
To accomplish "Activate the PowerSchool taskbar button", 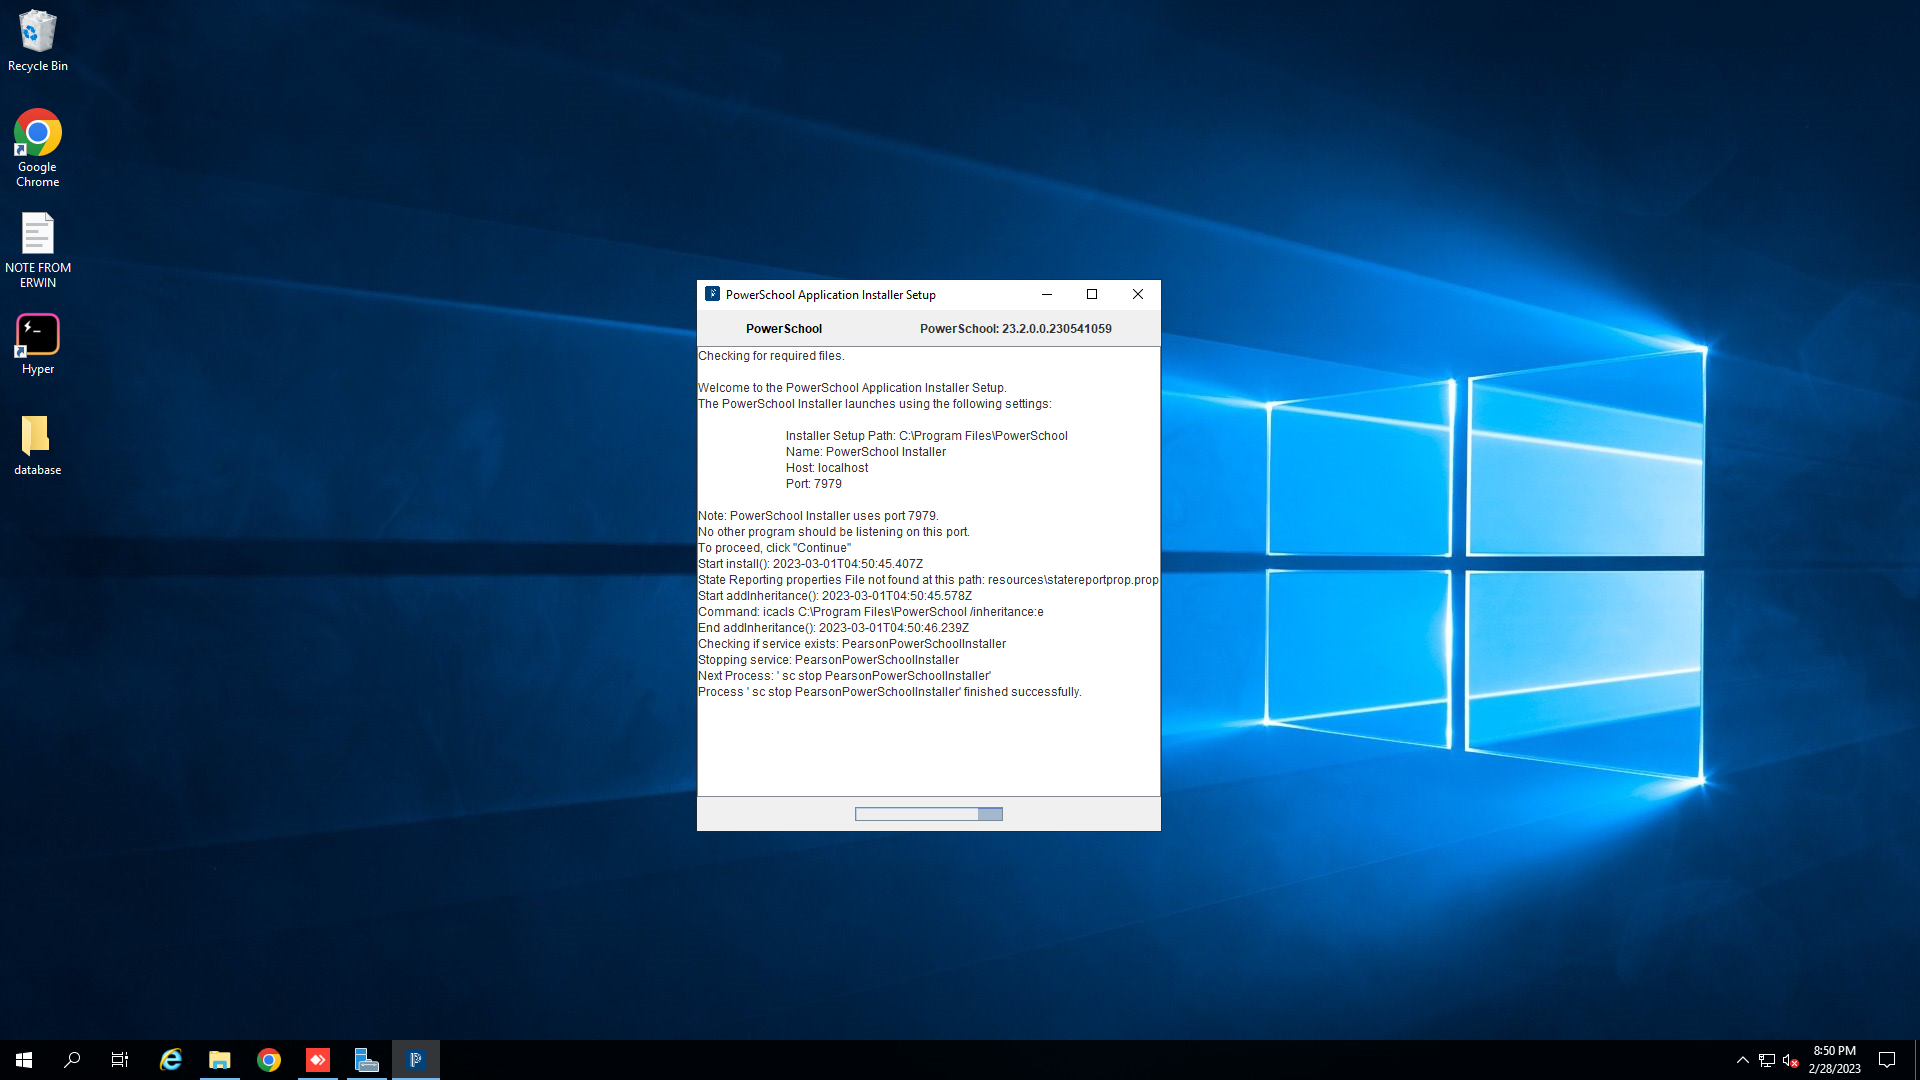I will (416, 1060).
